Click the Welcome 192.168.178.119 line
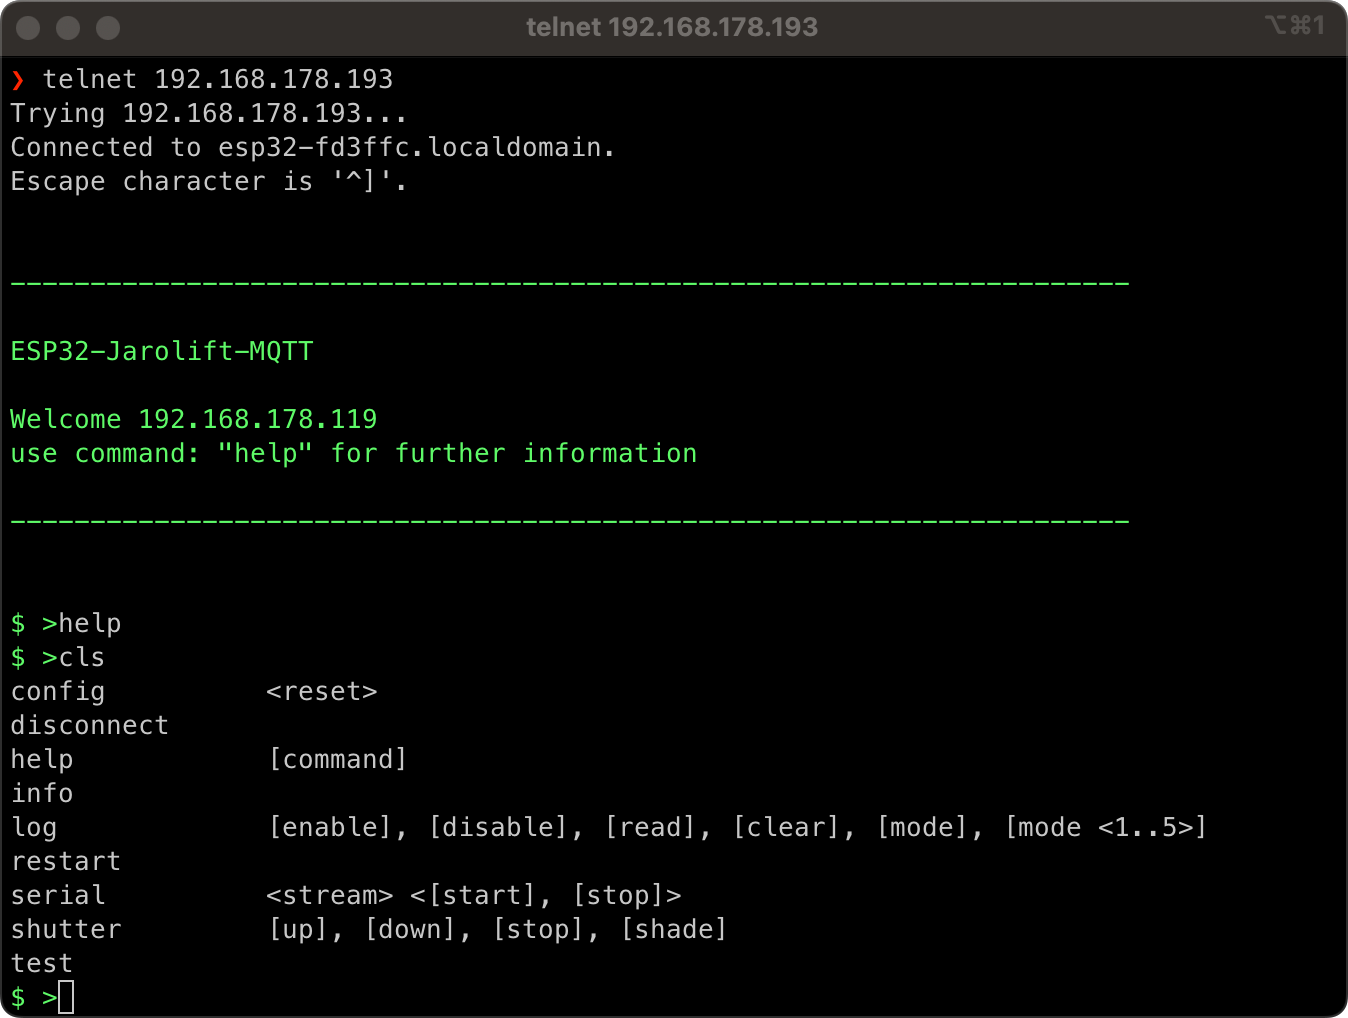Image resolution: width=1348 pixels, height=1018 pixels. (194, 419)
